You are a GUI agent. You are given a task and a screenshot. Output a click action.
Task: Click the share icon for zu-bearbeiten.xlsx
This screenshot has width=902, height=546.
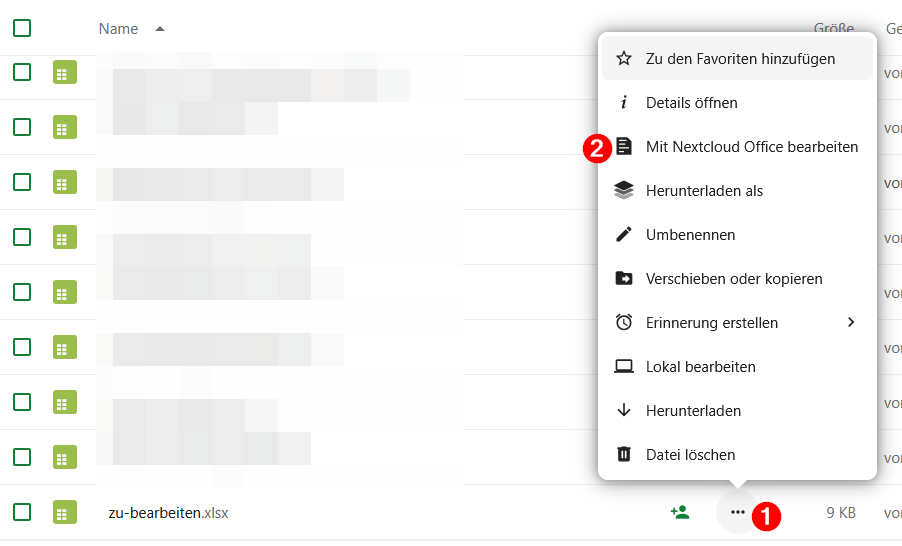tap(680, 513)
